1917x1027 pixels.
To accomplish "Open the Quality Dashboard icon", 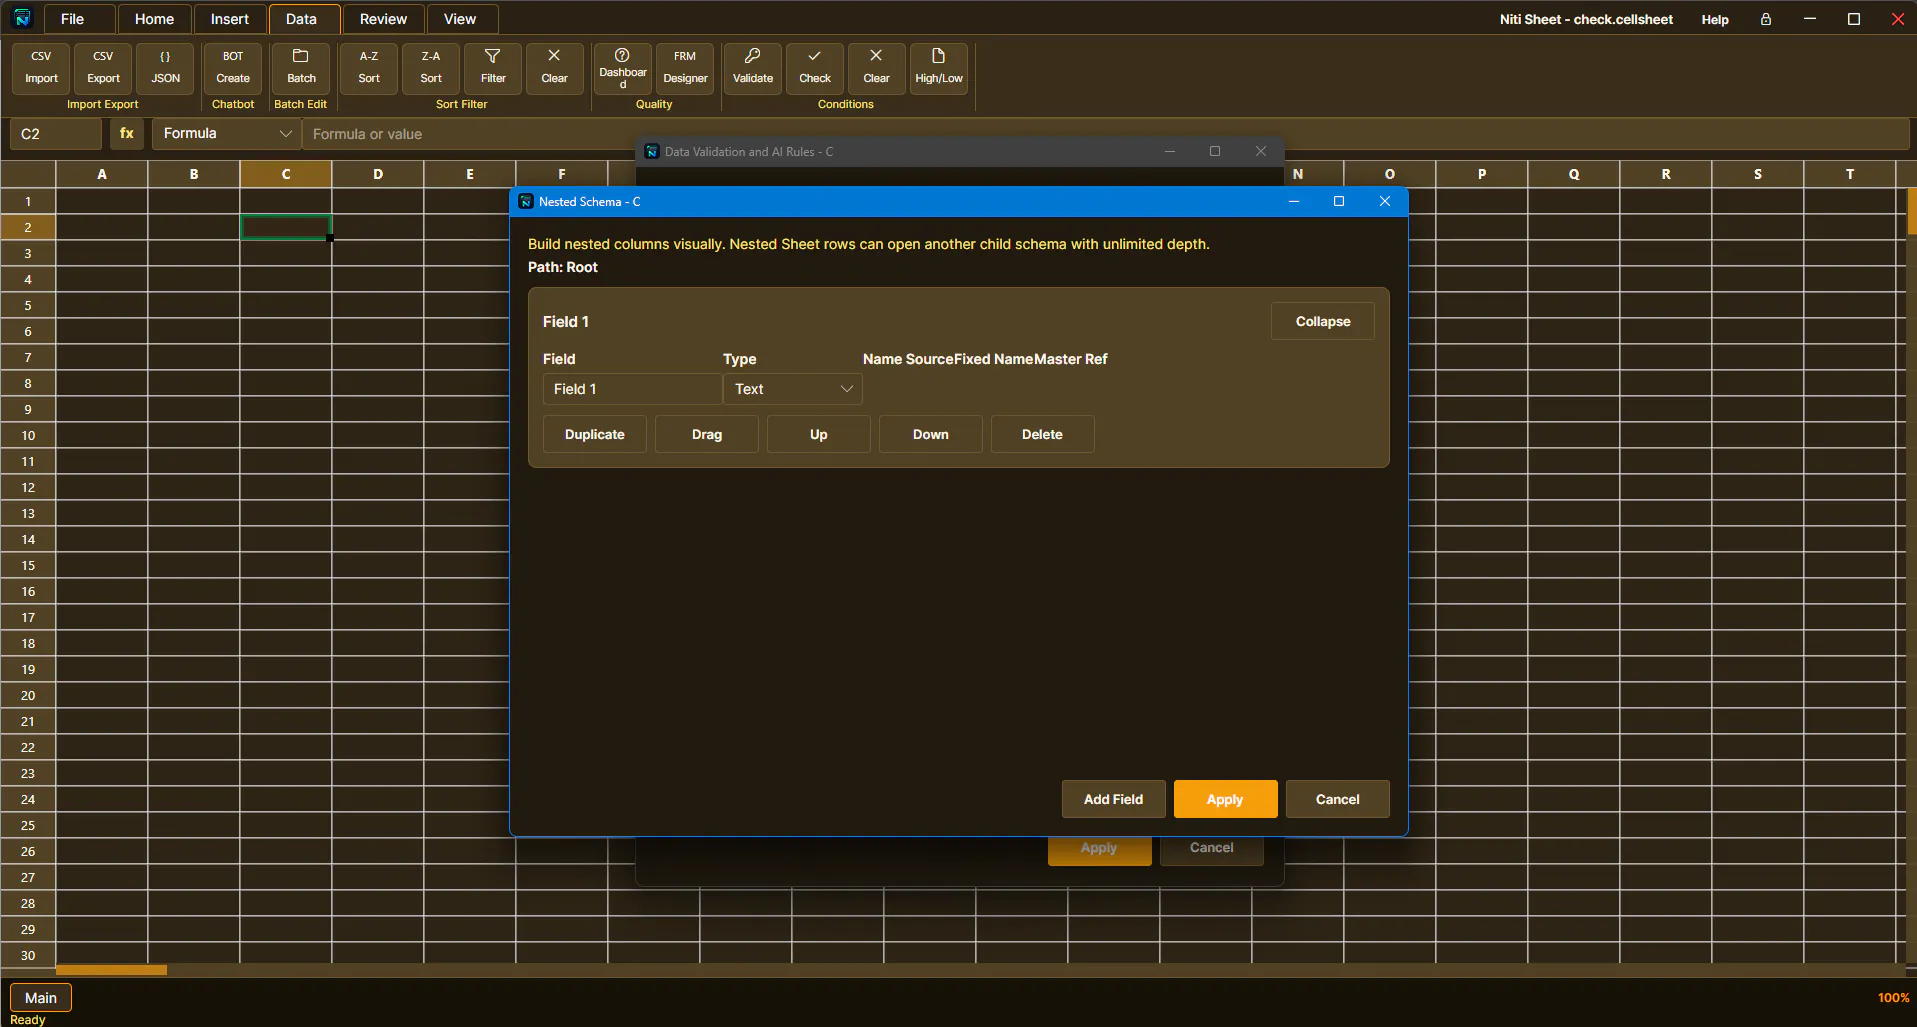I will [622, 68].
